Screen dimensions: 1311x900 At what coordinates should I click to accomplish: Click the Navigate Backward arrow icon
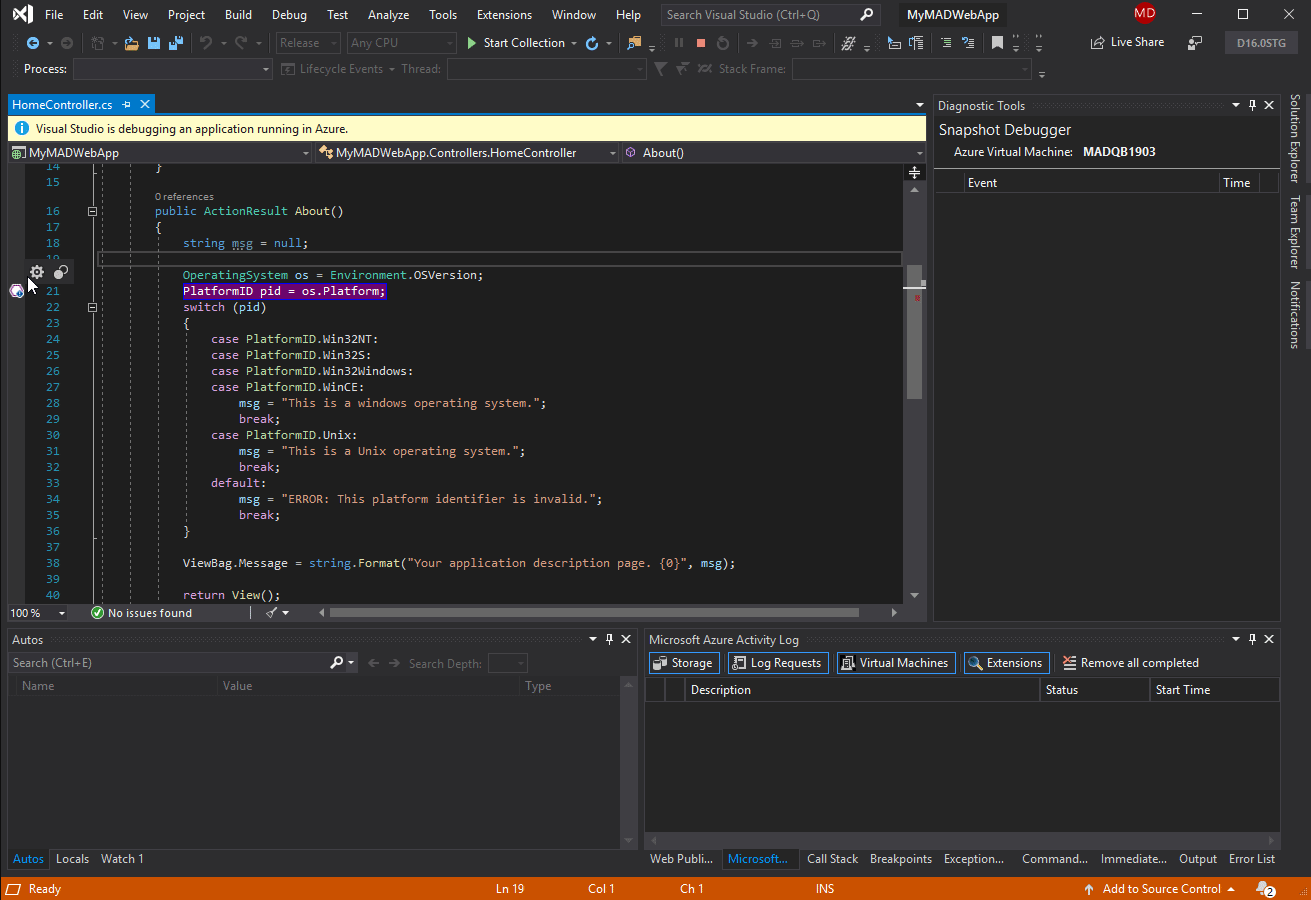[x=33, y=43]
